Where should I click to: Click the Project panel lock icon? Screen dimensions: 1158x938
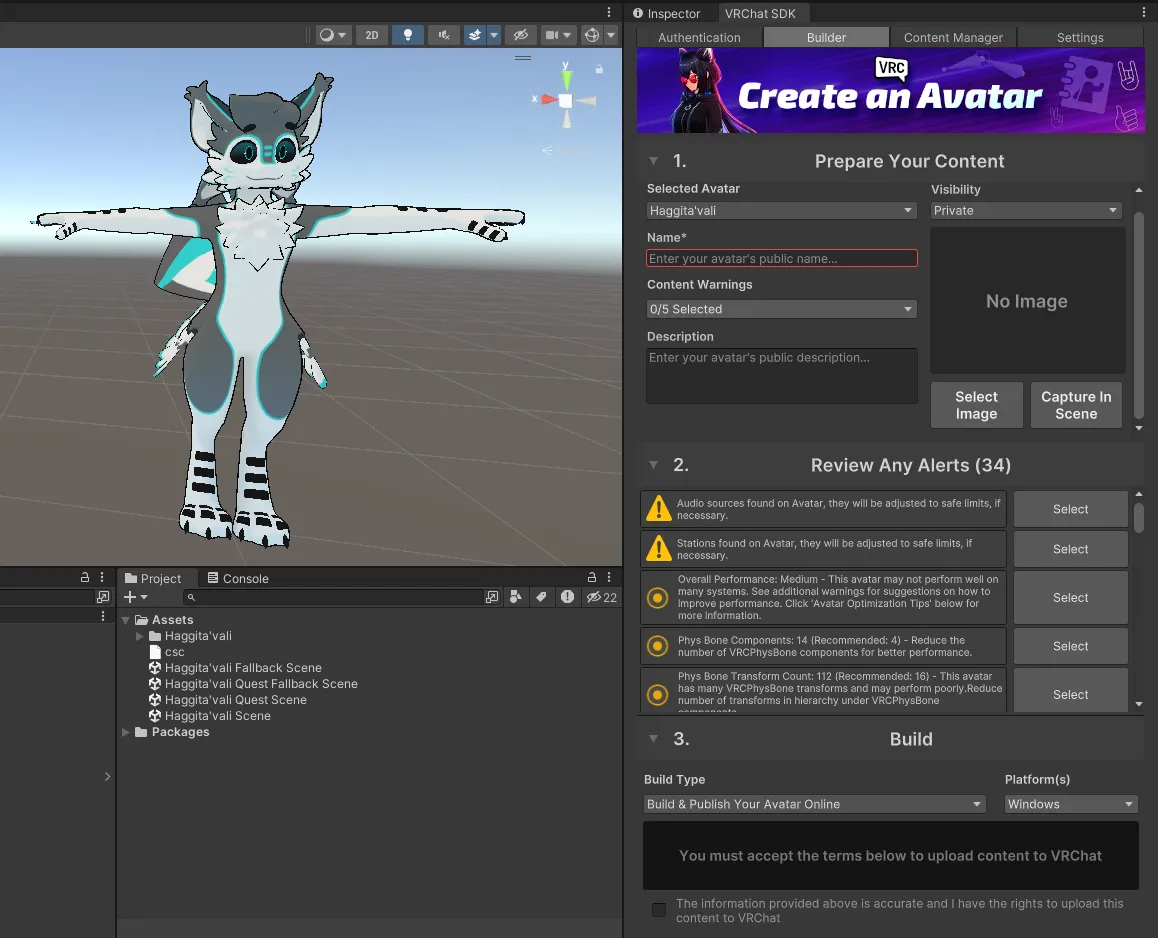tap(592, 578)
